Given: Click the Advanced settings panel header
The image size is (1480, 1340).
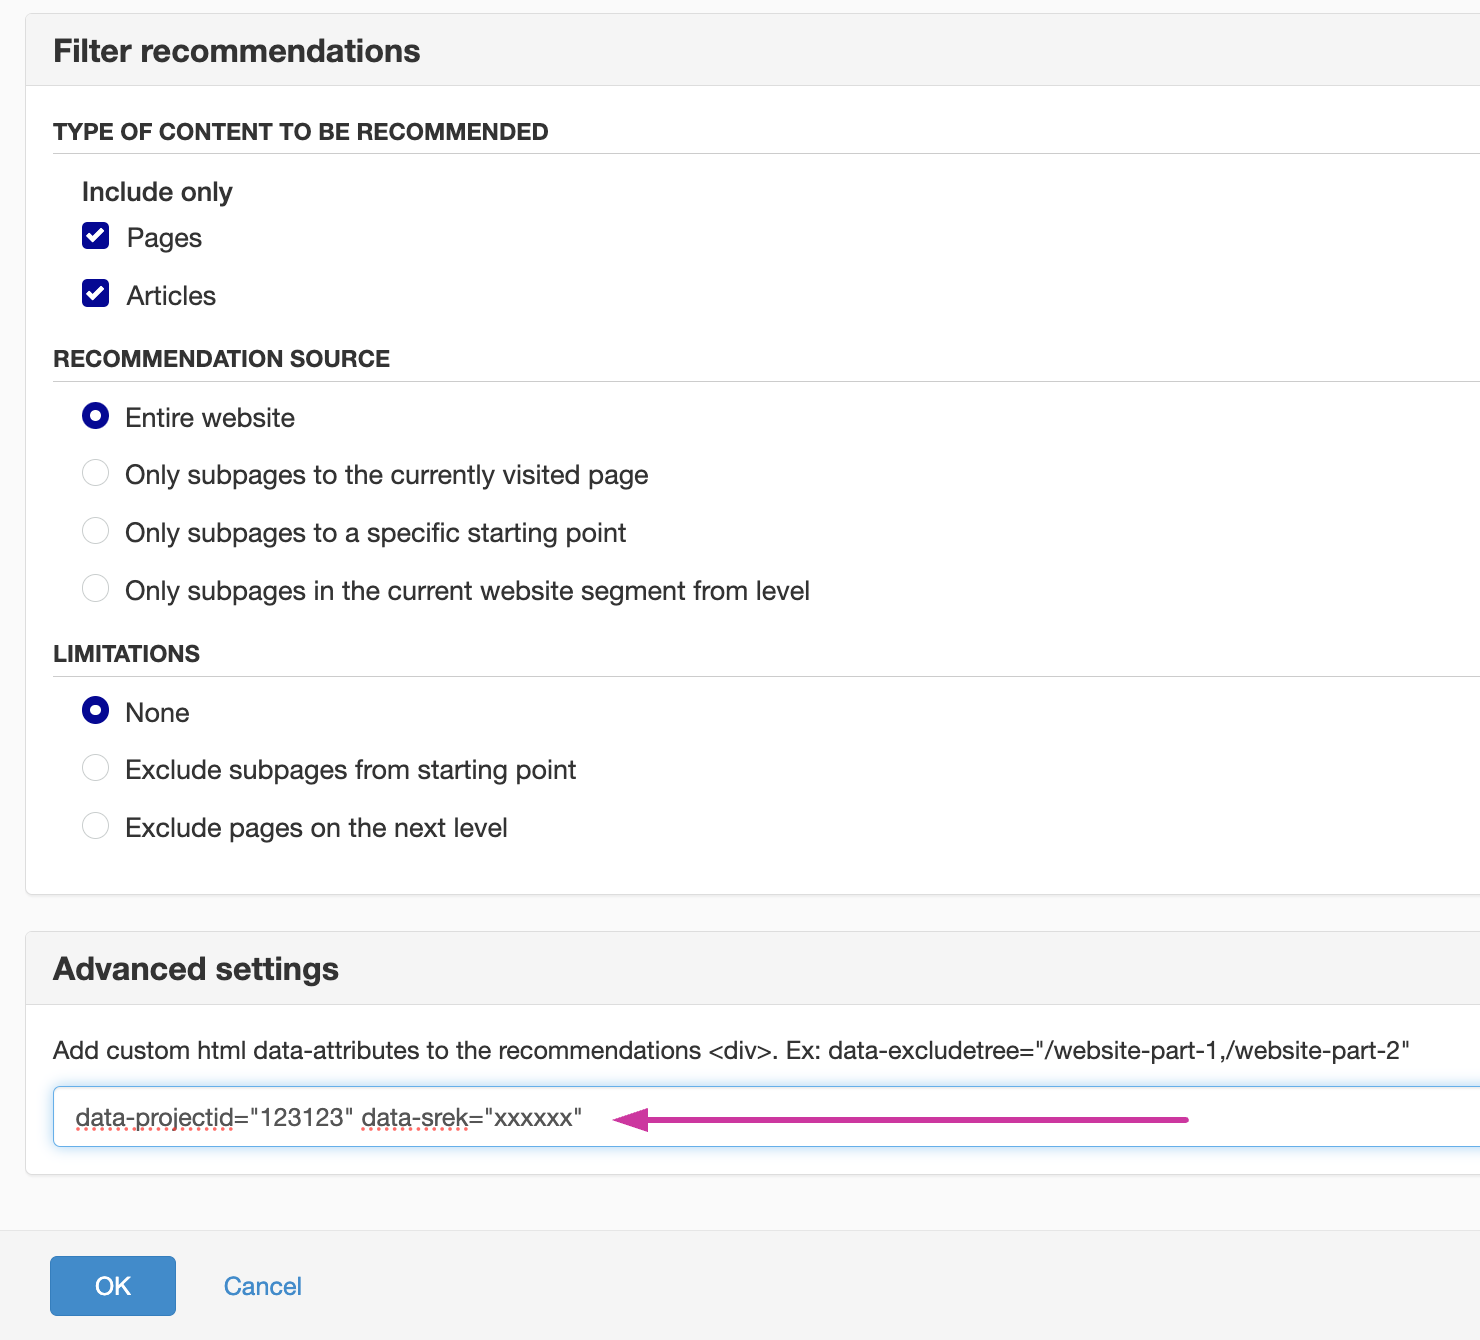Looking at the screenshot, I should (x=196, y=969).
